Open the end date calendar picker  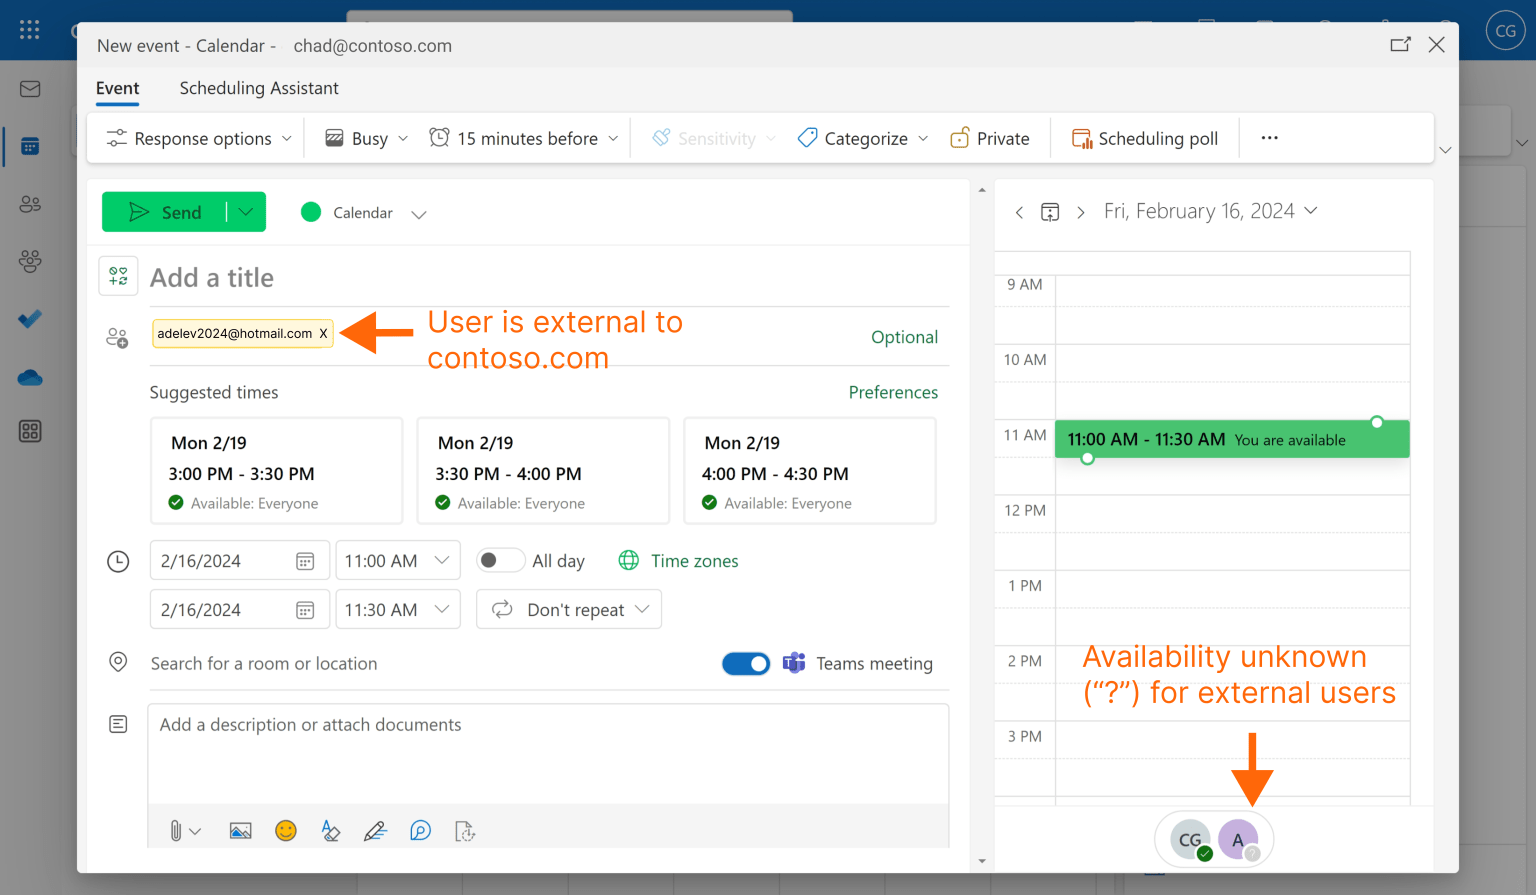coord(305,610)
